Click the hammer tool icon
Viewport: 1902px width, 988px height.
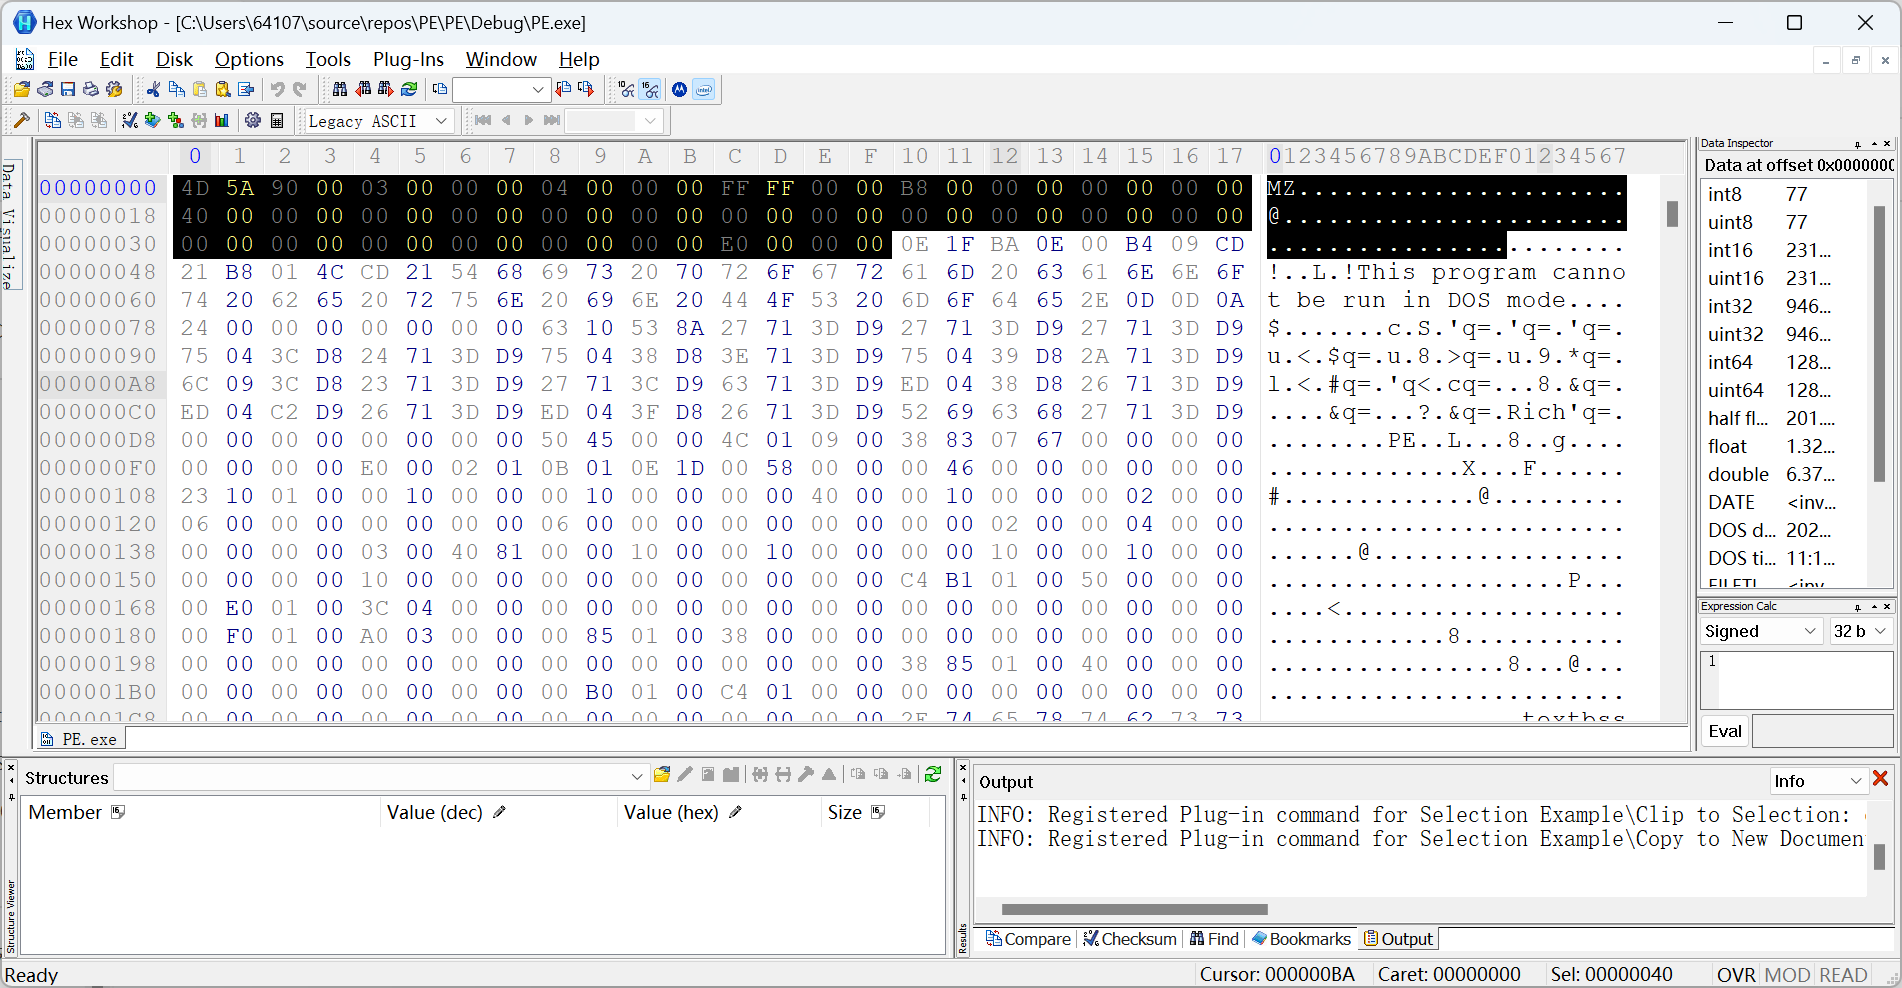(x=21, y=121)
